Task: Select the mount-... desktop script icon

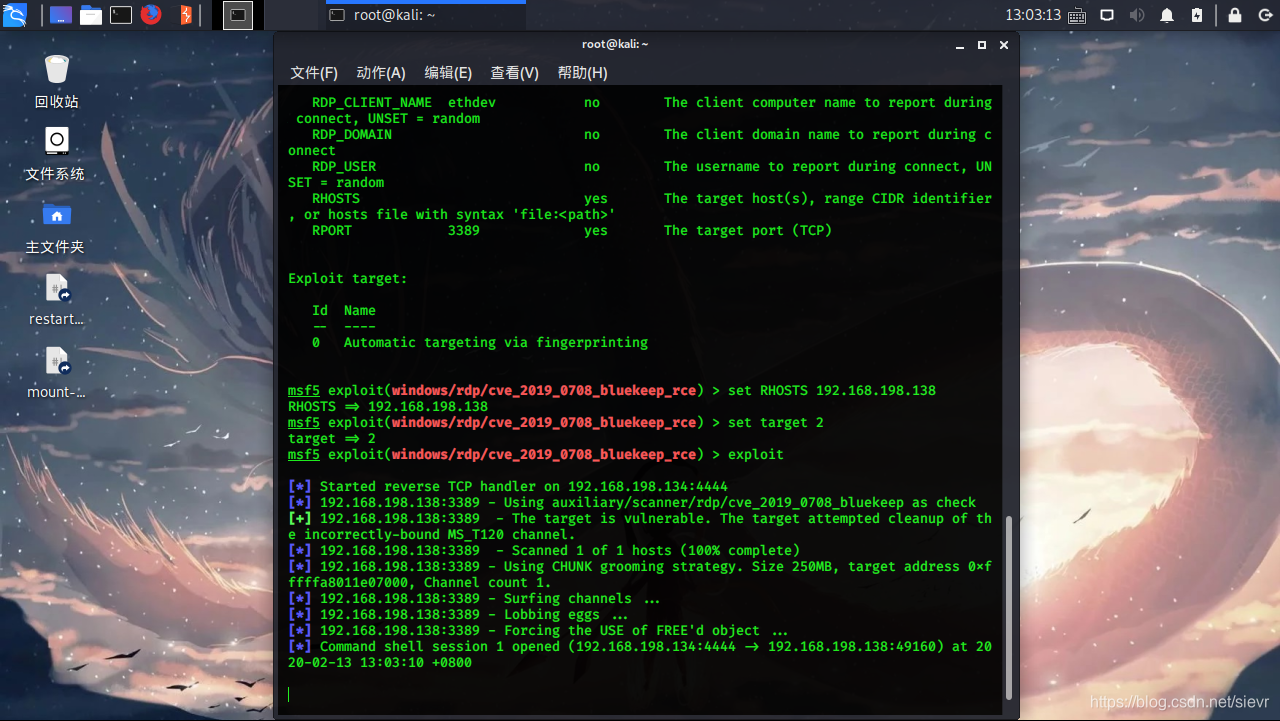Action: (x=57, y=372)
